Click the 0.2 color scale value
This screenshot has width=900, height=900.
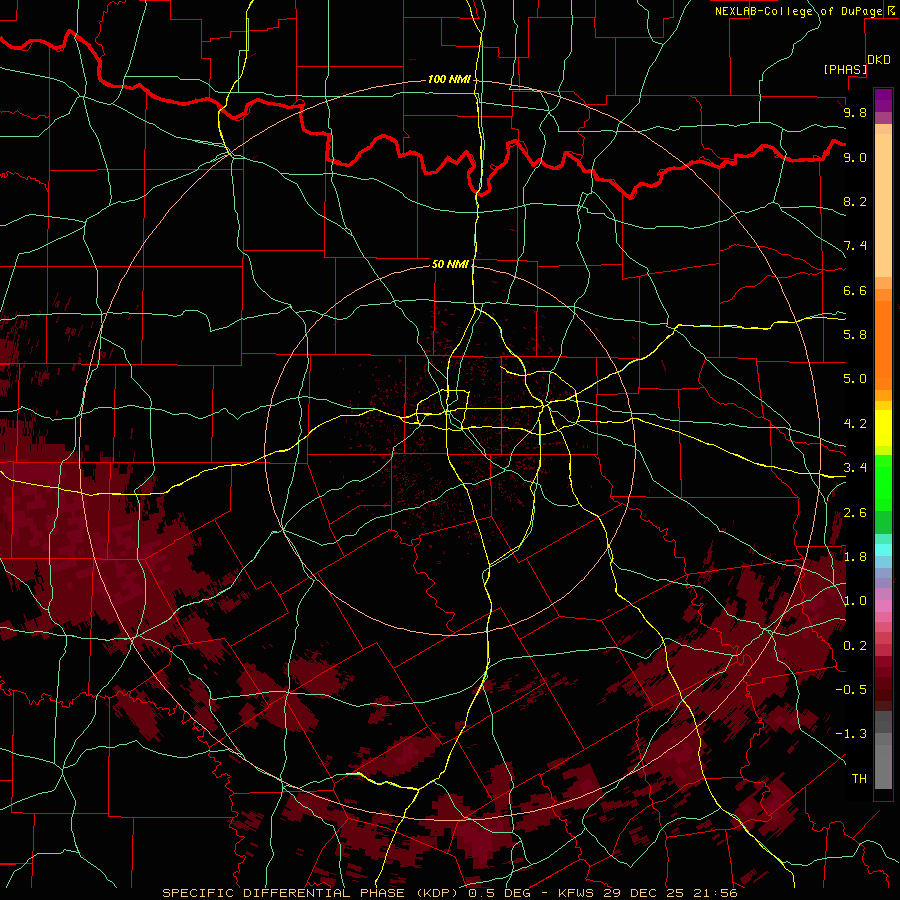pyautogui.click(x=855, y=646)
